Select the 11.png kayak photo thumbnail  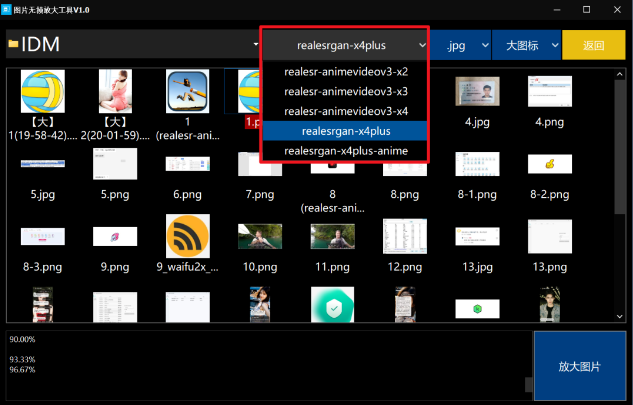tap(333, 236)
